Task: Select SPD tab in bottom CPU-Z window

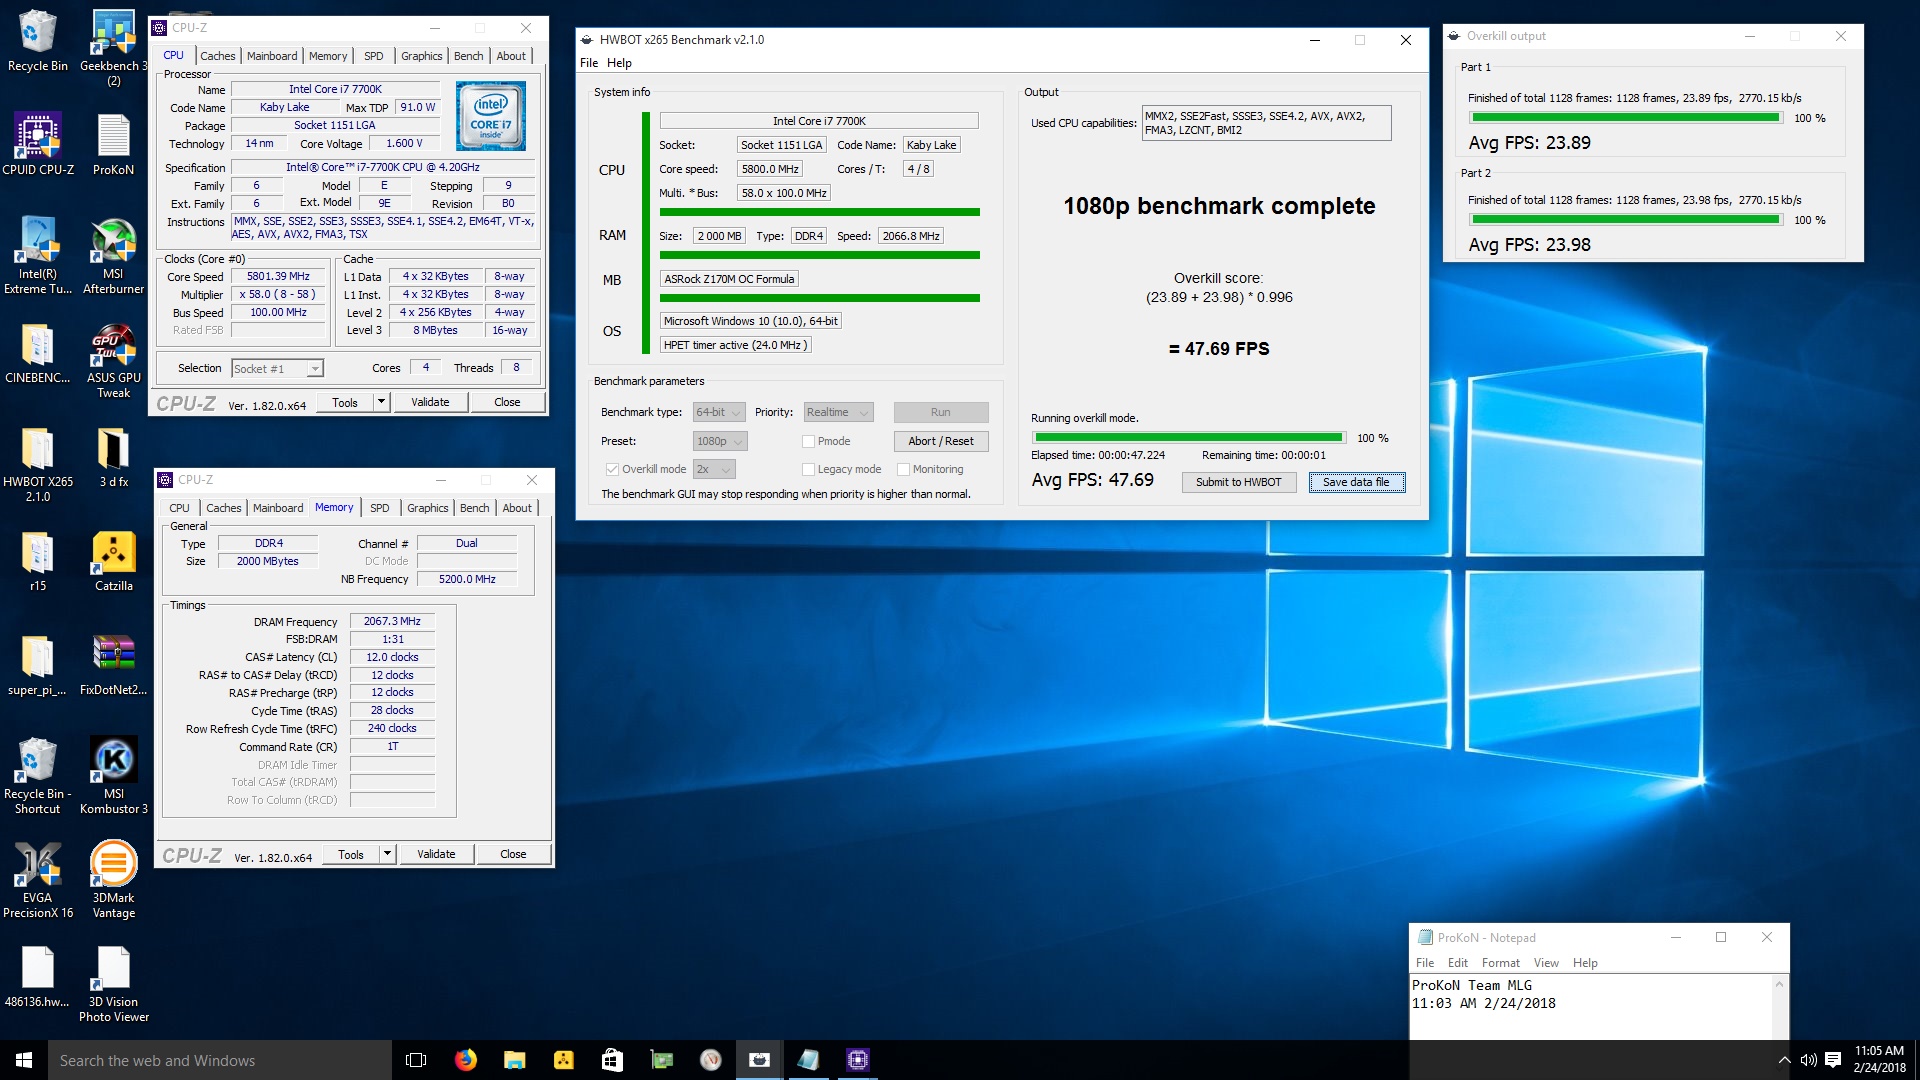Action: (x=380, y=508)
